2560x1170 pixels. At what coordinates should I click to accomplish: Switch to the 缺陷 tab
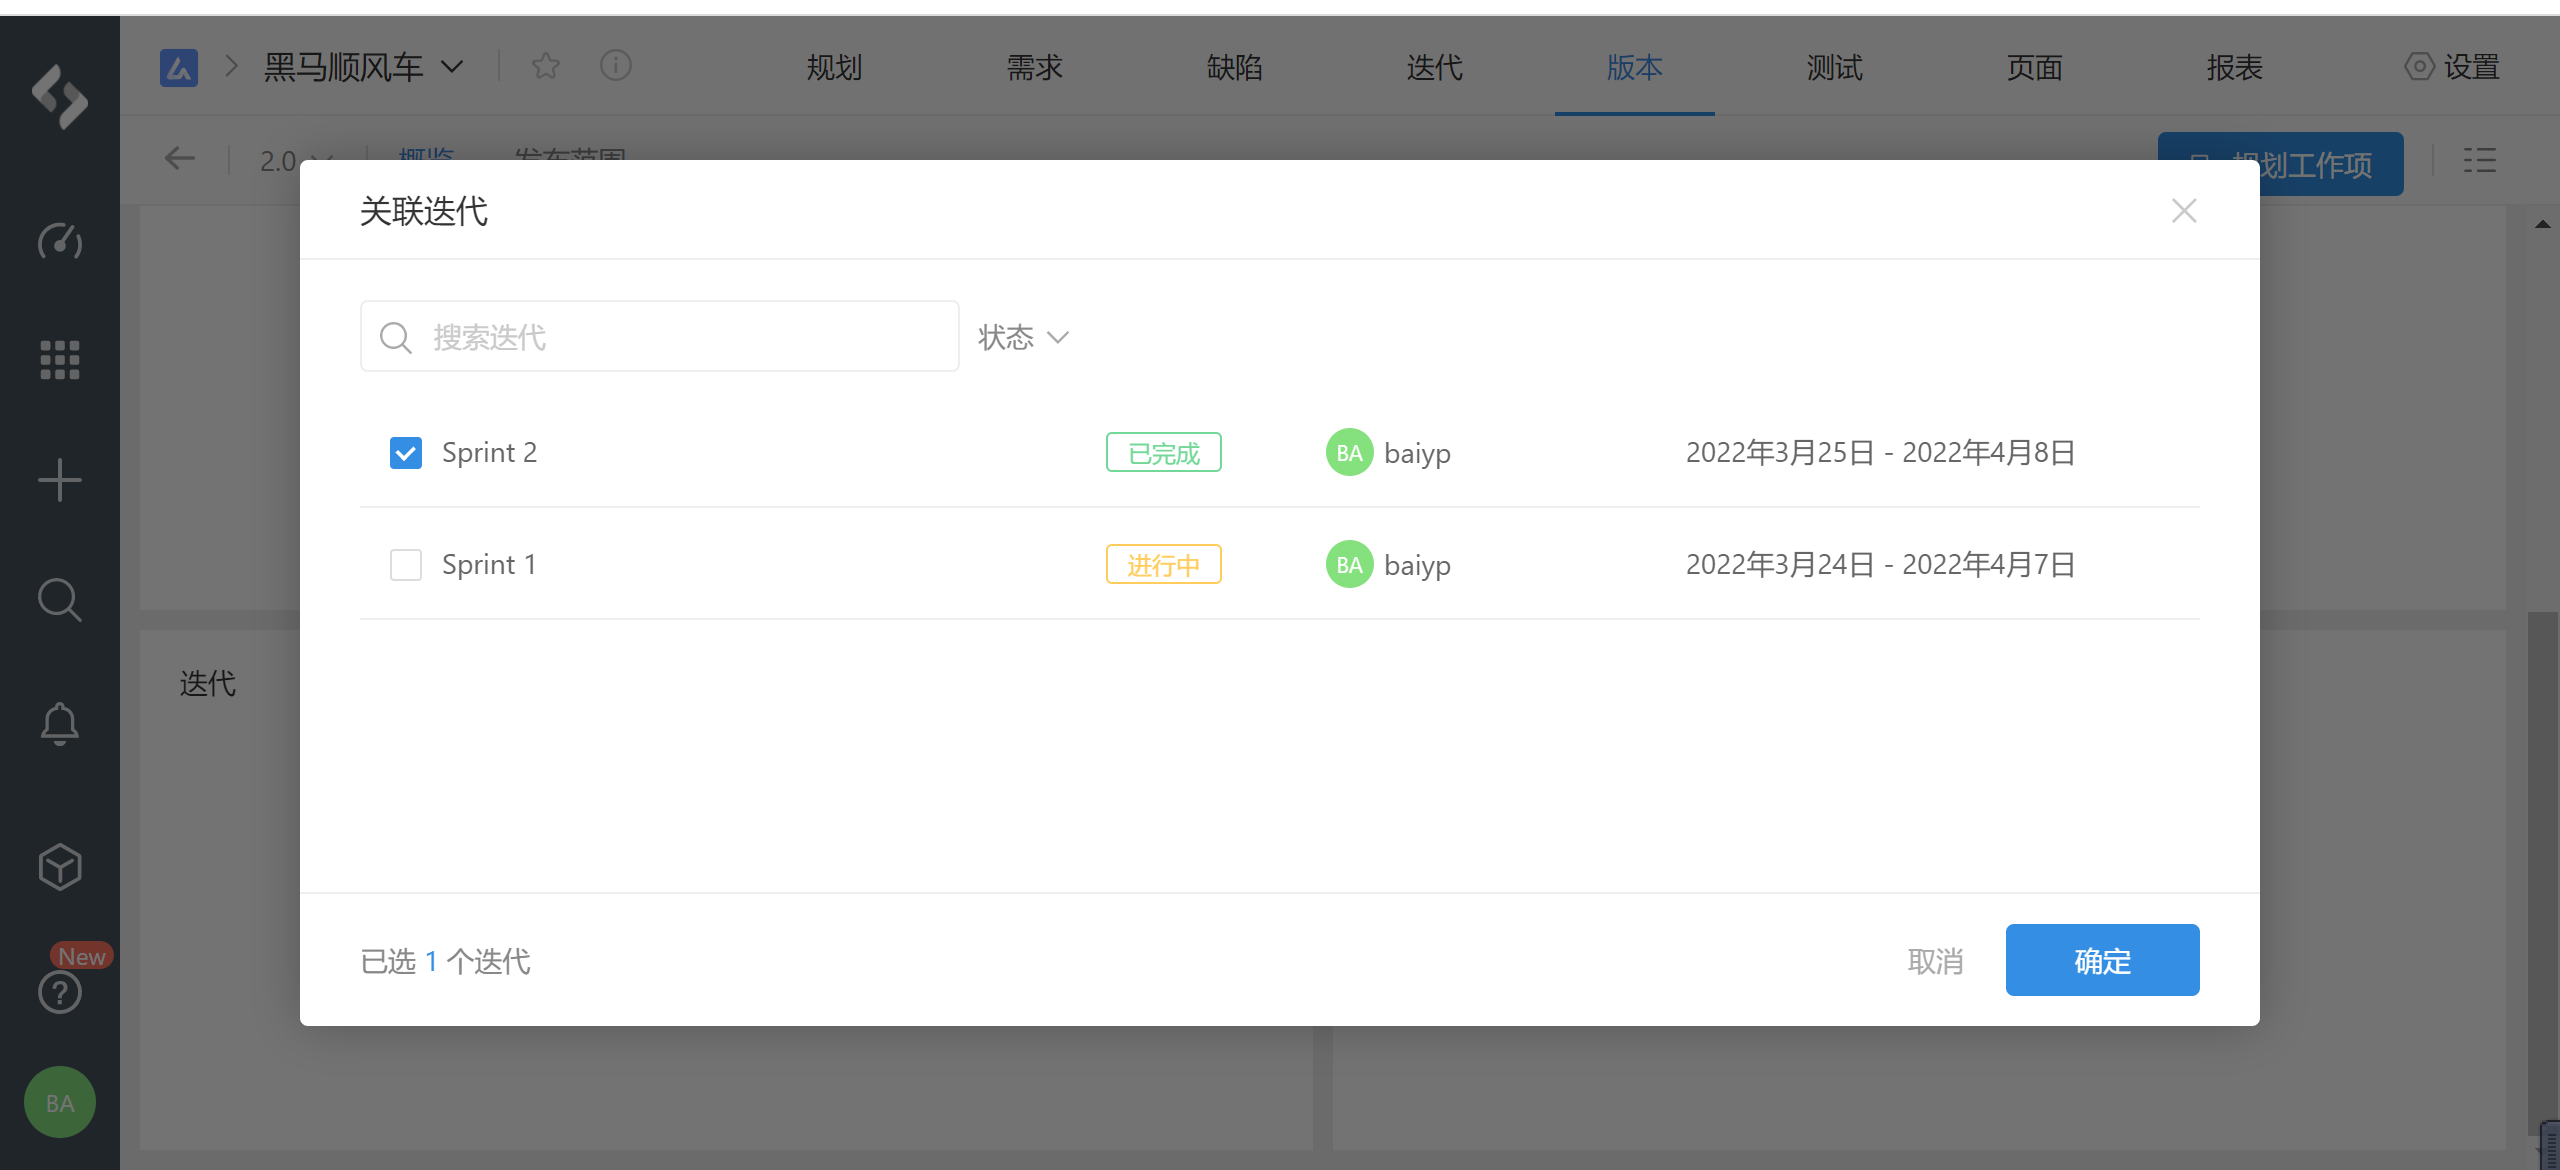click(x=1234, y=67)
